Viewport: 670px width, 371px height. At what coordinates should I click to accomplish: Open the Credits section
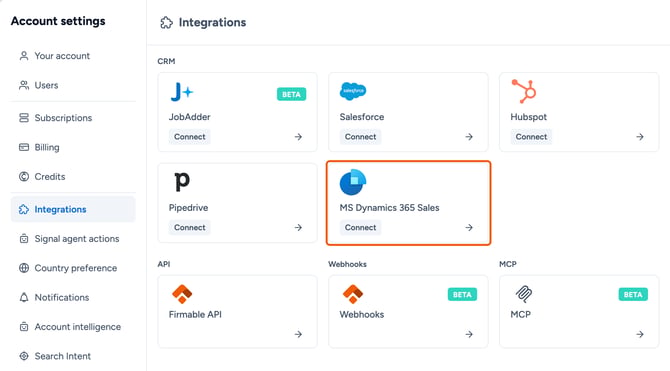pos(73,177)
